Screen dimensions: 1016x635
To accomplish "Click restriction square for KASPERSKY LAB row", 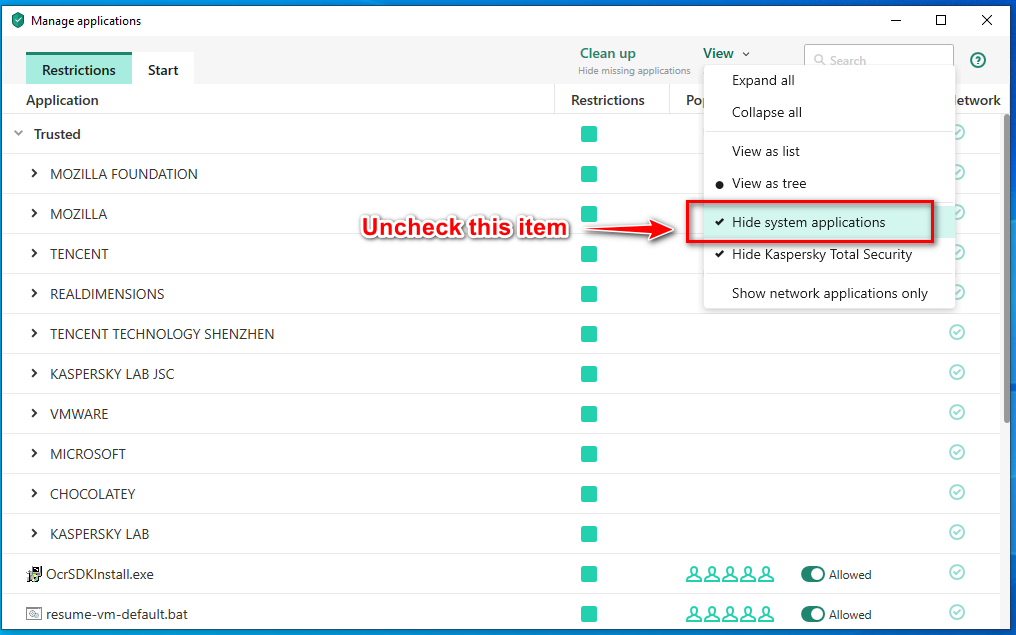I will pyautogui.click(x=588, y=534).
